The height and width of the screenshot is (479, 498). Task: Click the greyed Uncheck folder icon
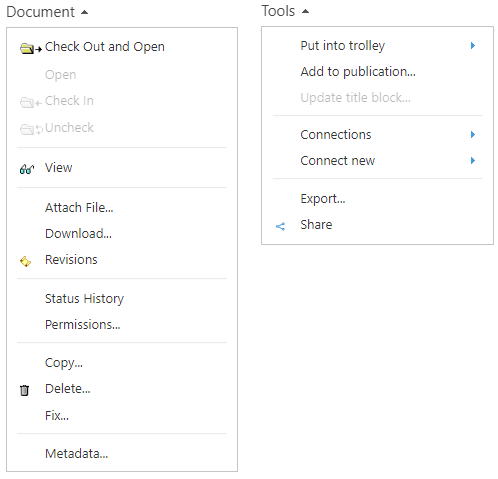(31, 129)
